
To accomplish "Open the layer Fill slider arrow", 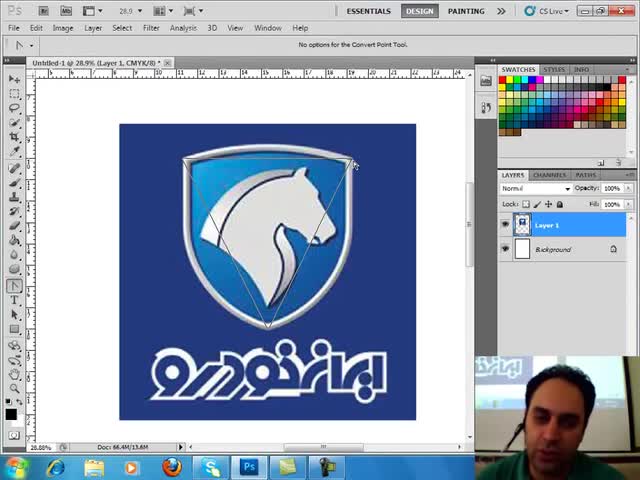I will click(628, 204).
